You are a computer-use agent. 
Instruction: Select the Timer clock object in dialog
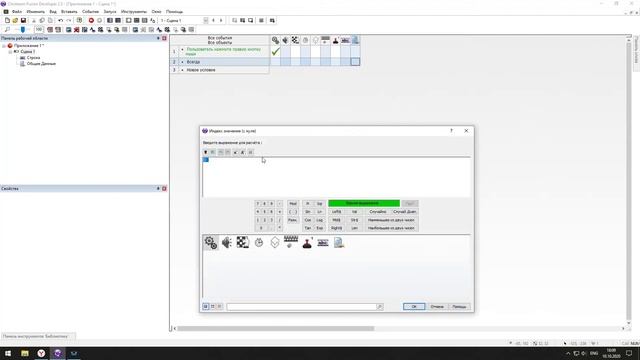click(259, 243)
